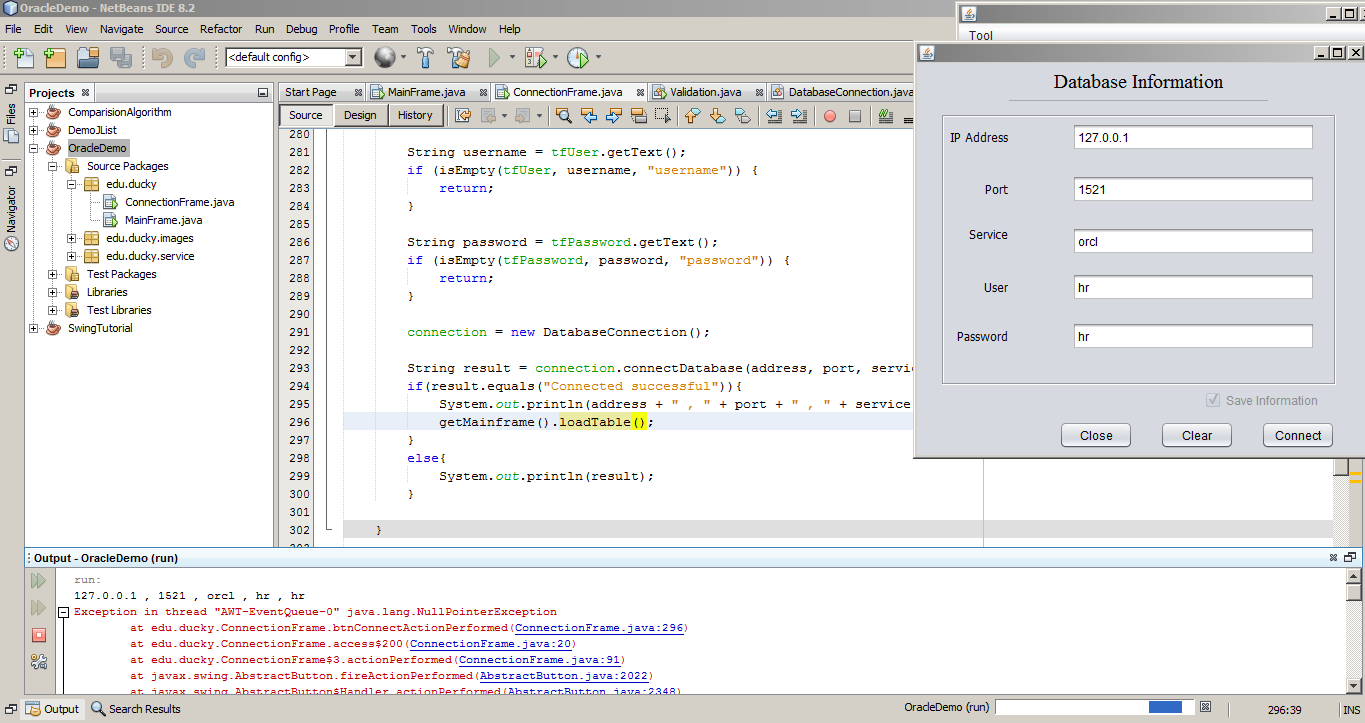Select ConnectionFrame.java in Projects tree

point(180,202)
